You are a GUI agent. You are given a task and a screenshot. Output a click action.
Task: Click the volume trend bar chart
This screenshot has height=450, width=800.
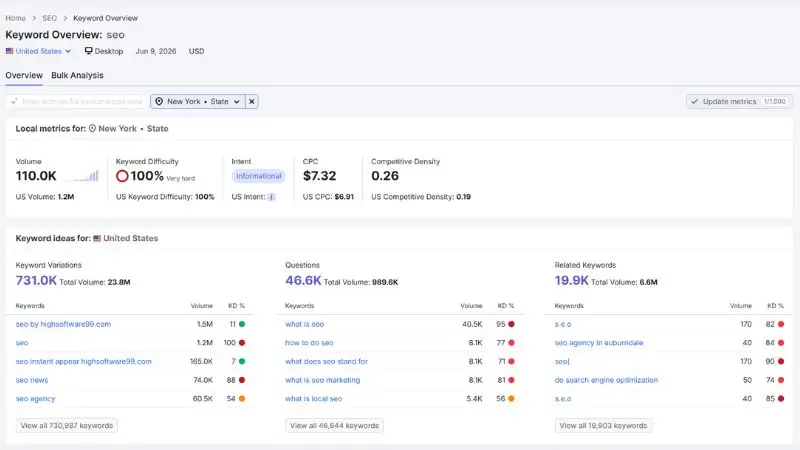[x=85, y=176]
